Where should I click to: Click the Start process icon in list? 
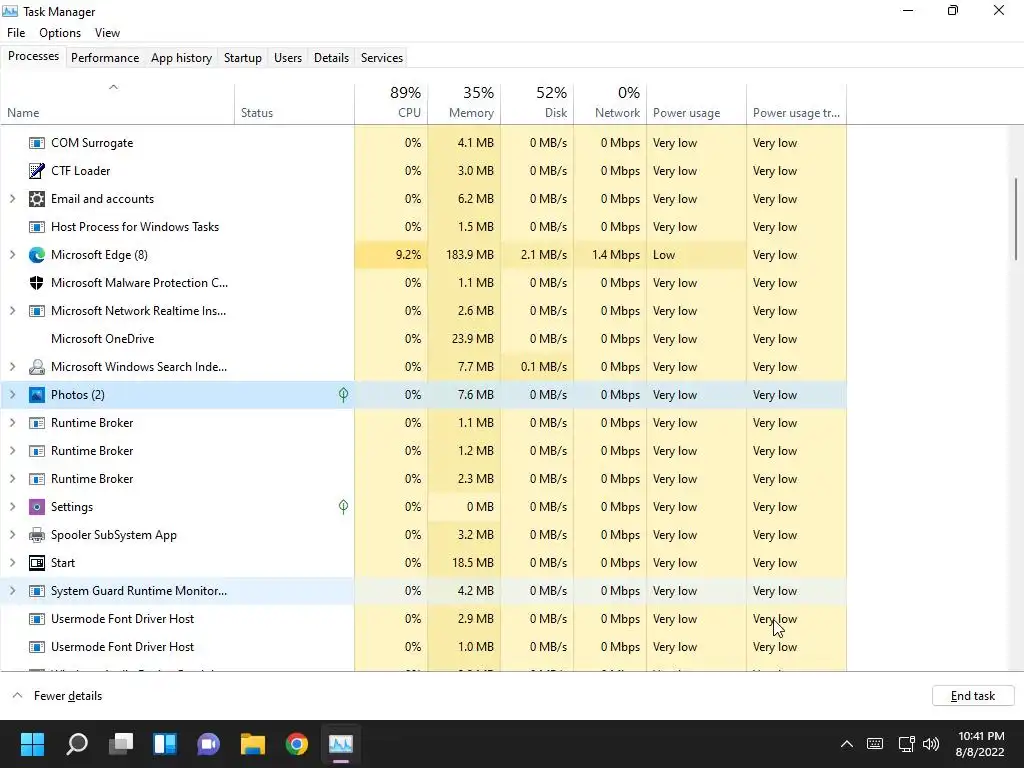pos(37,563)
